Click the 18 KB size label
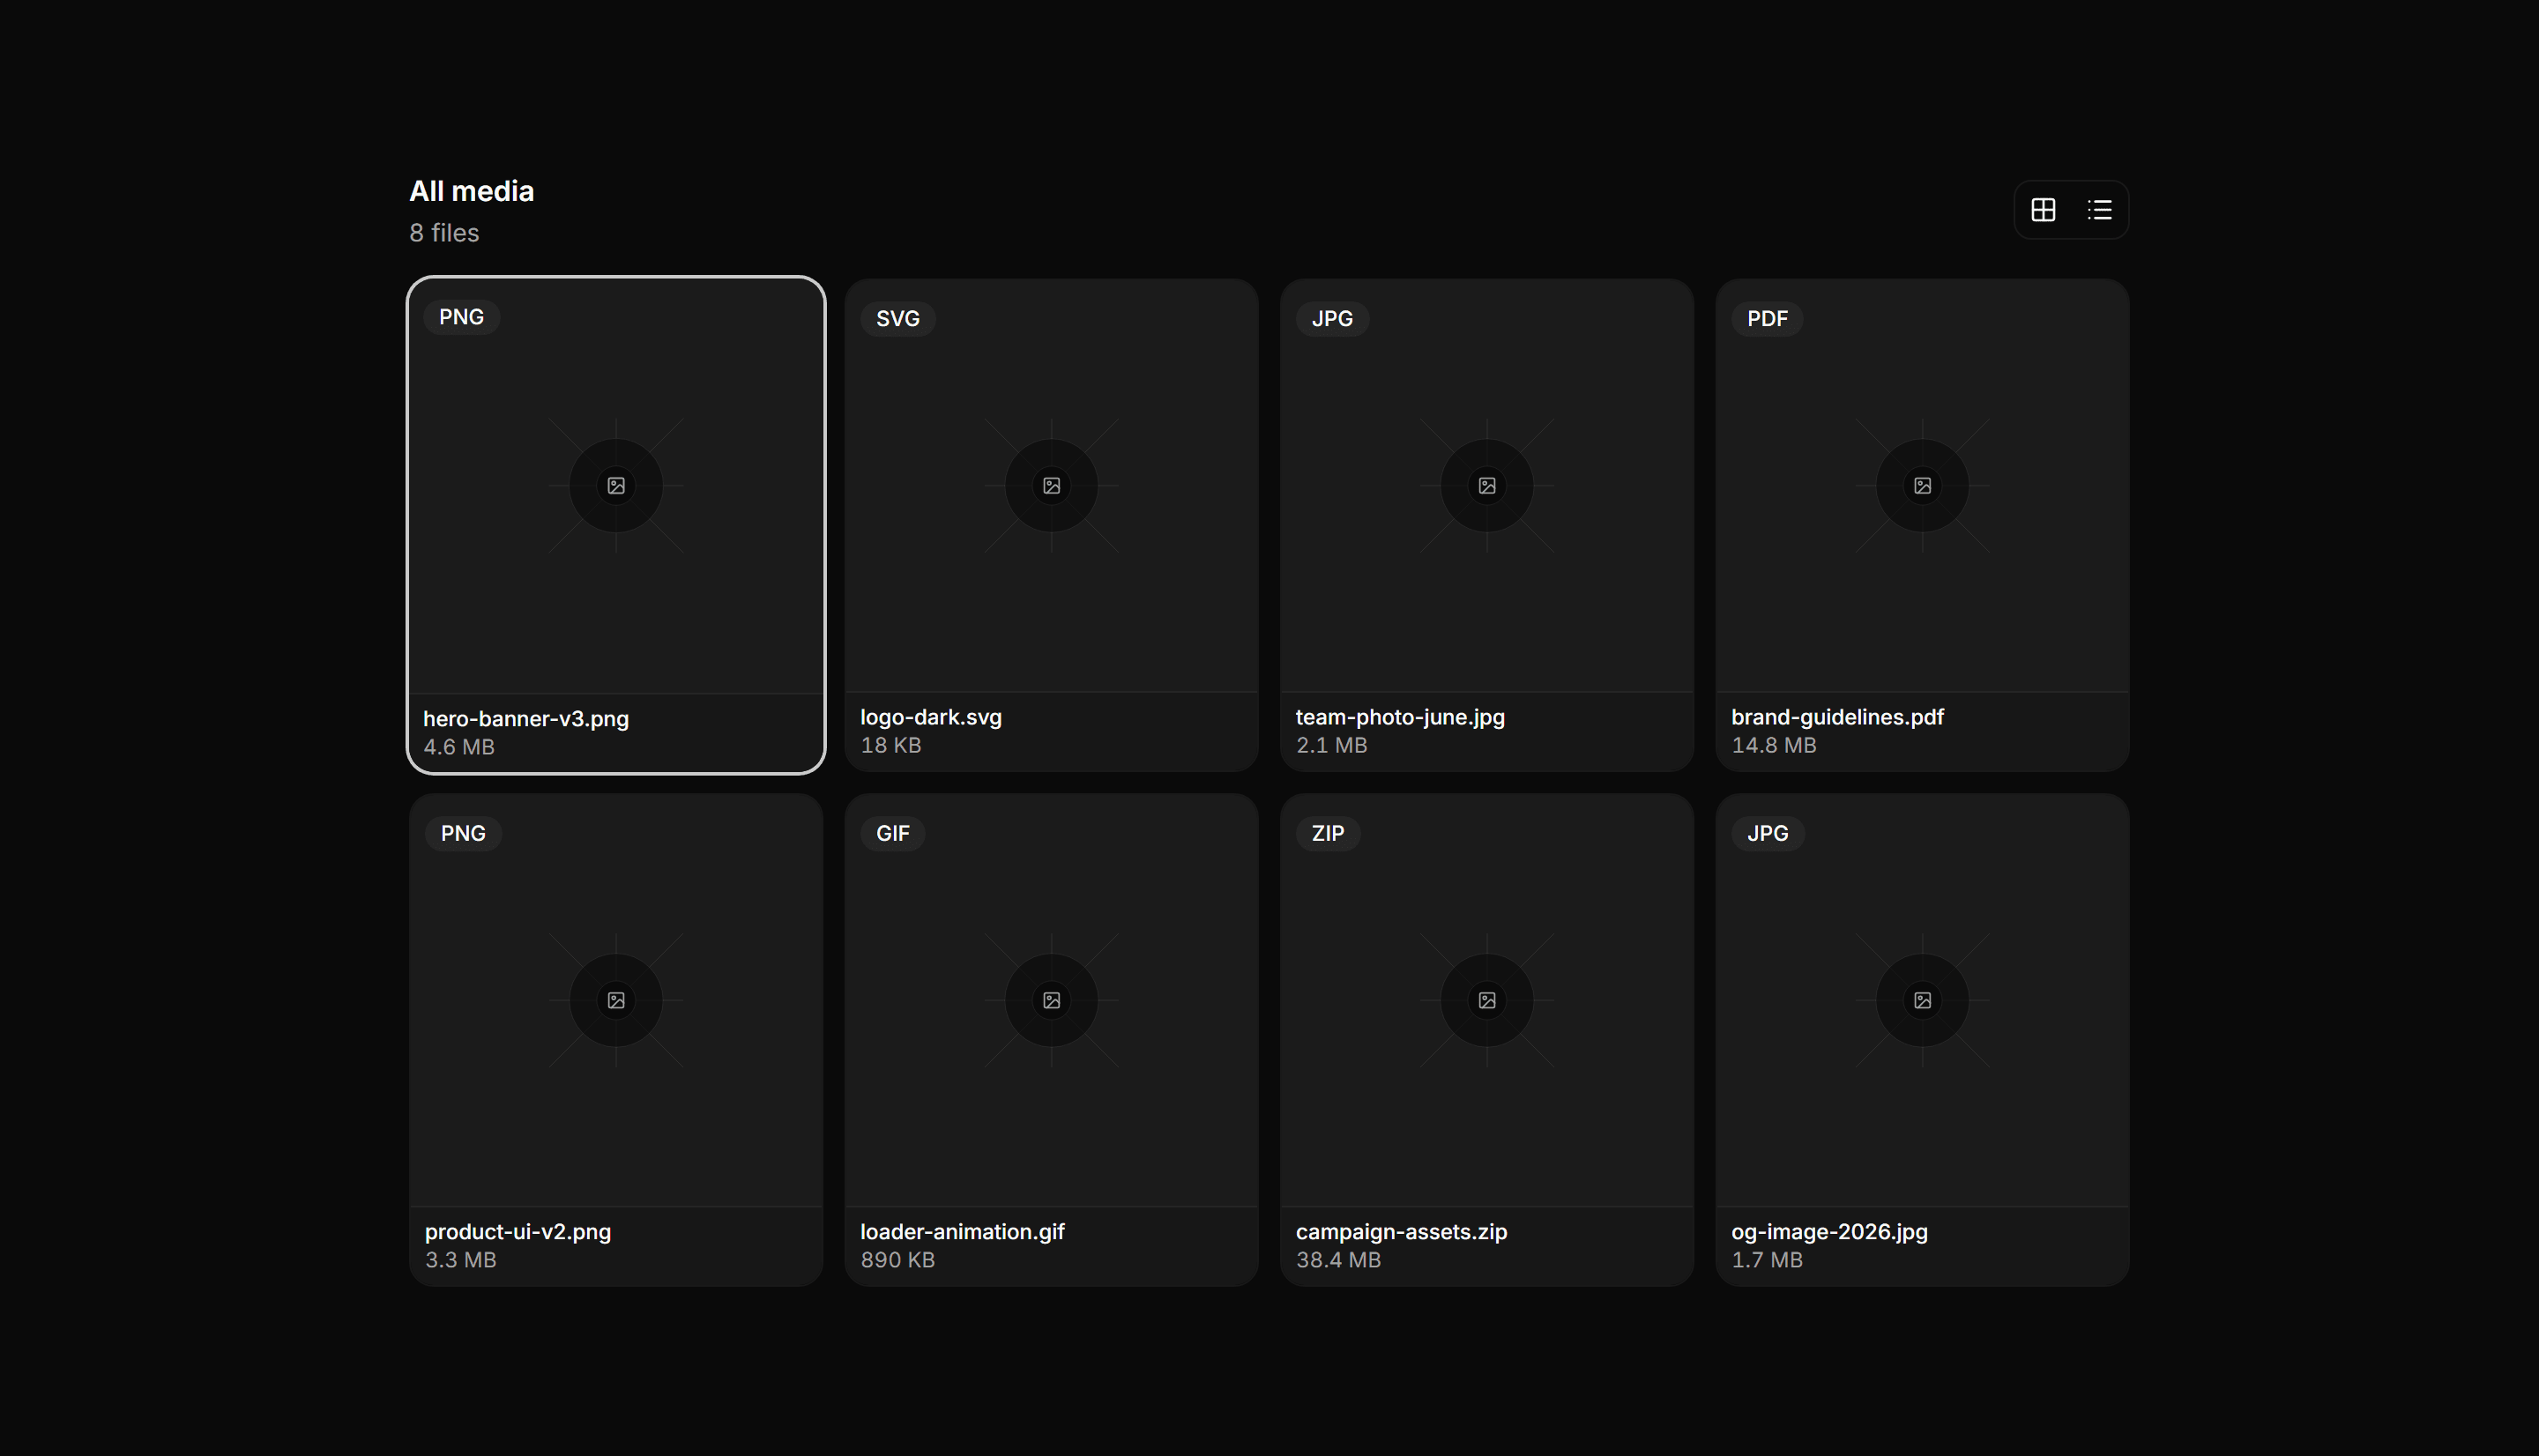Image resolution: width=2539 pixels, height=1456 pixels. [x=891, y=745]
